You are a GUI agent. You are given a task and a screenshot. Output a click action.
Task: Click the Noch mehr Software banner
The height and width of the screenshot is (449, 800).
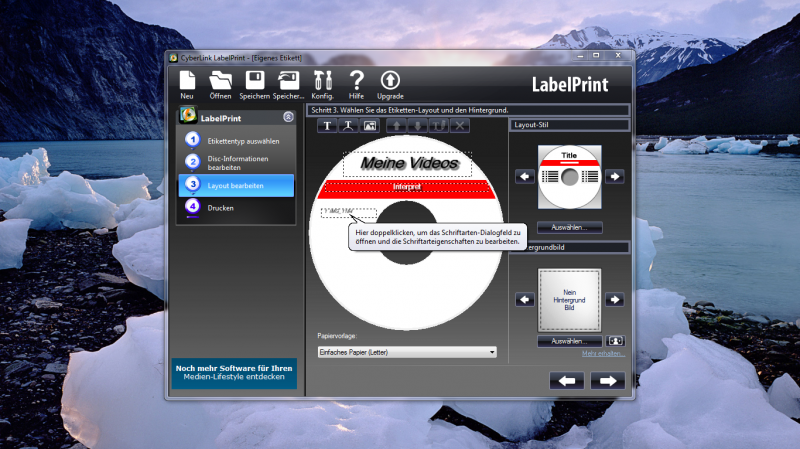(234, 372)
